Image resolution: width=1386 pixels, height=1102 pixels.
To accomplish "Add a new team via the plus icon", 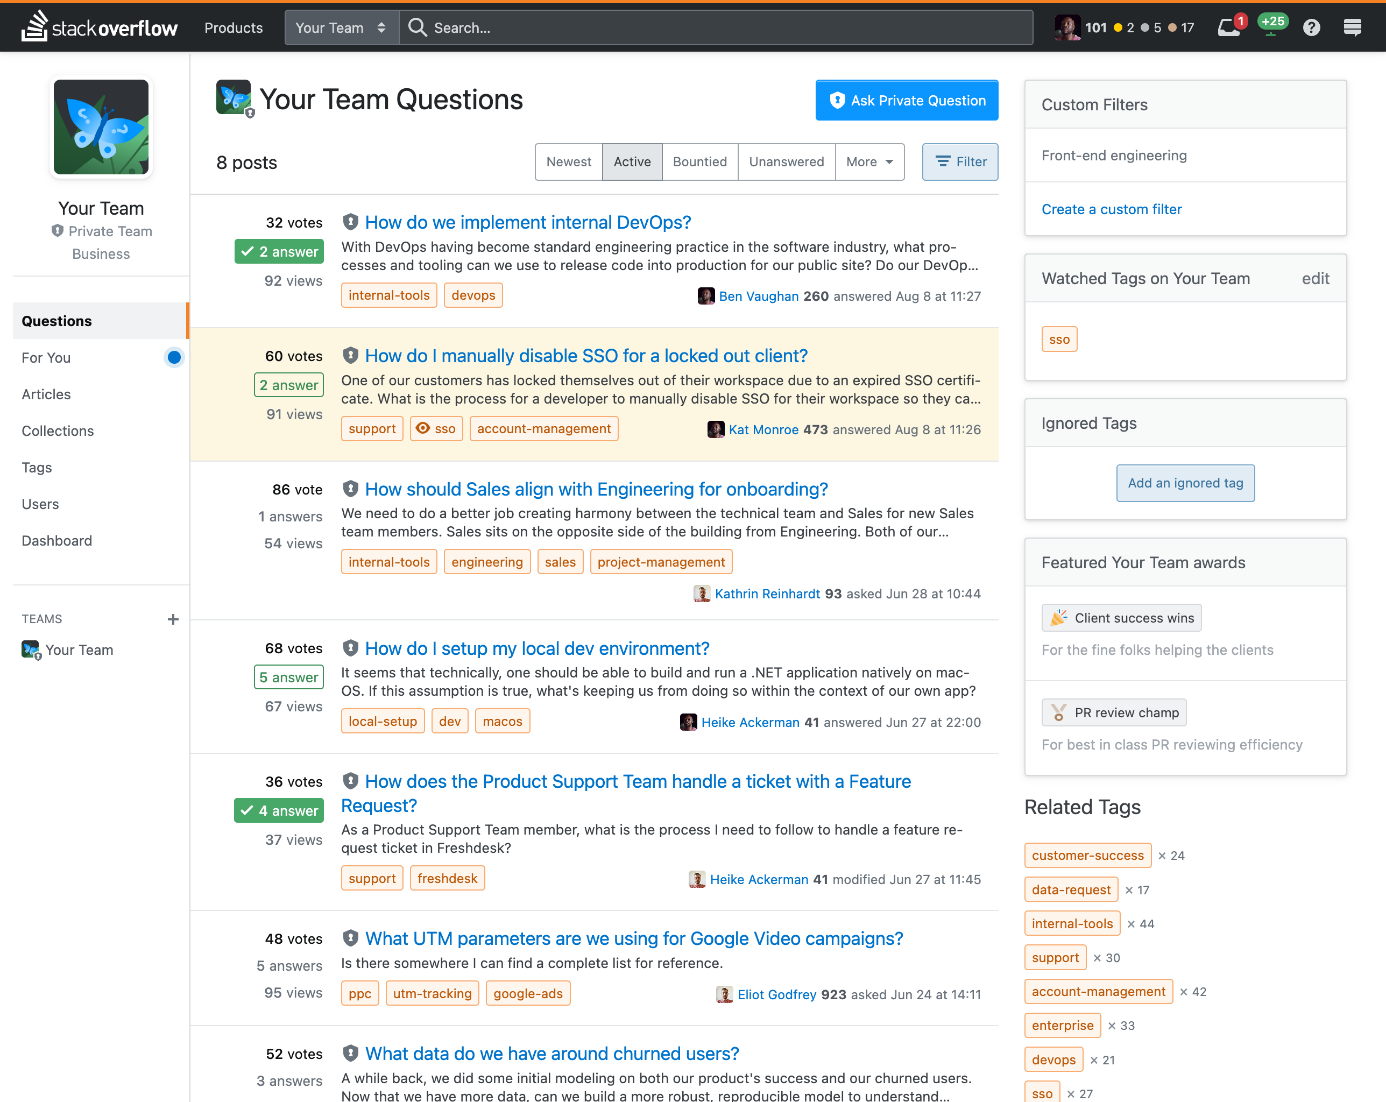I will (x=173, y=619).
